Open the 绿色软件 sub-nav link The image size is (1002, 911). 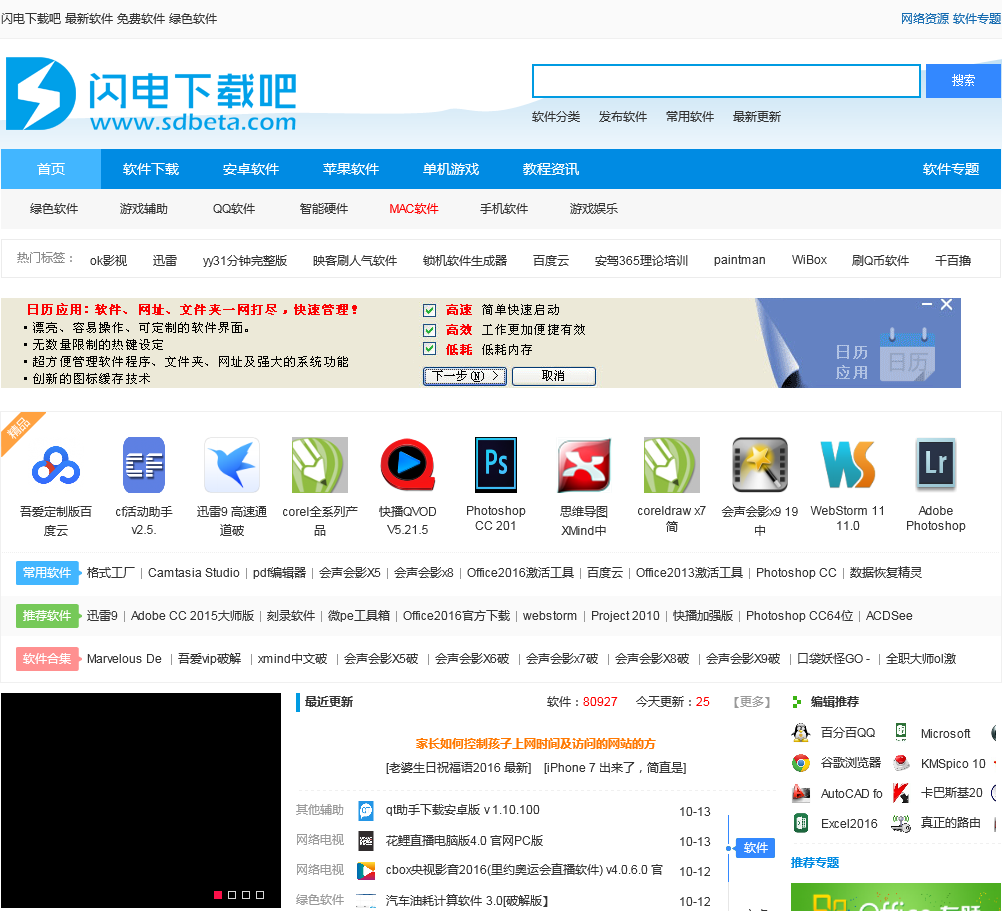tap(54, 209)
